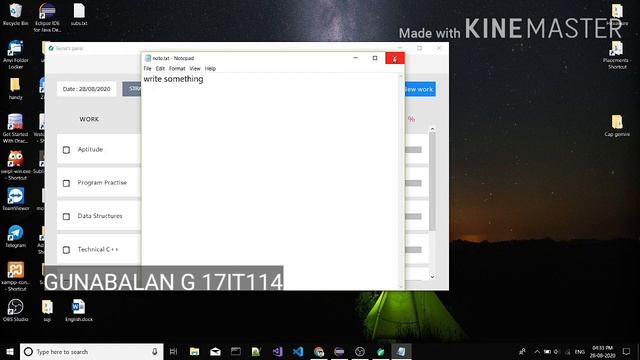Open the notification action center
Screen dimensions: 640x360
click(626, 351)
